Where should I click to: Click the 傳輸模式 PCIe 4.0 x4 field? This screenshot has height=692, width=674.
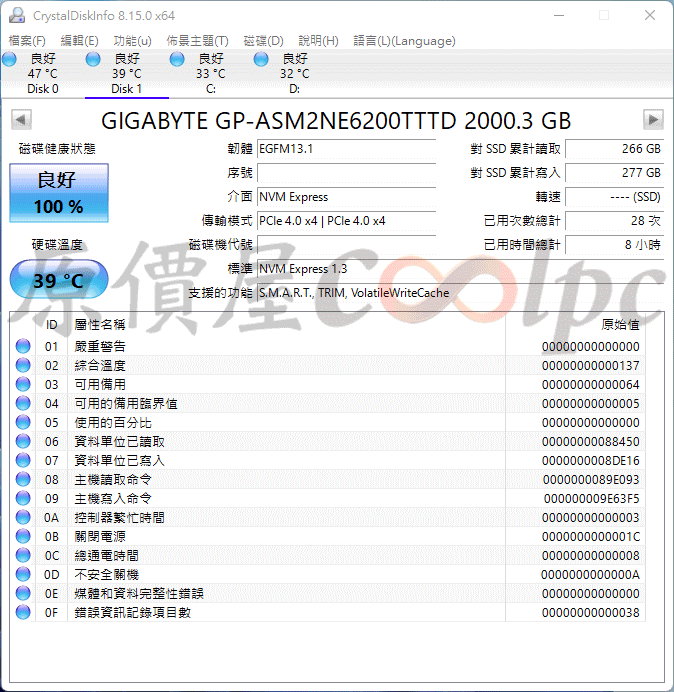346,221
